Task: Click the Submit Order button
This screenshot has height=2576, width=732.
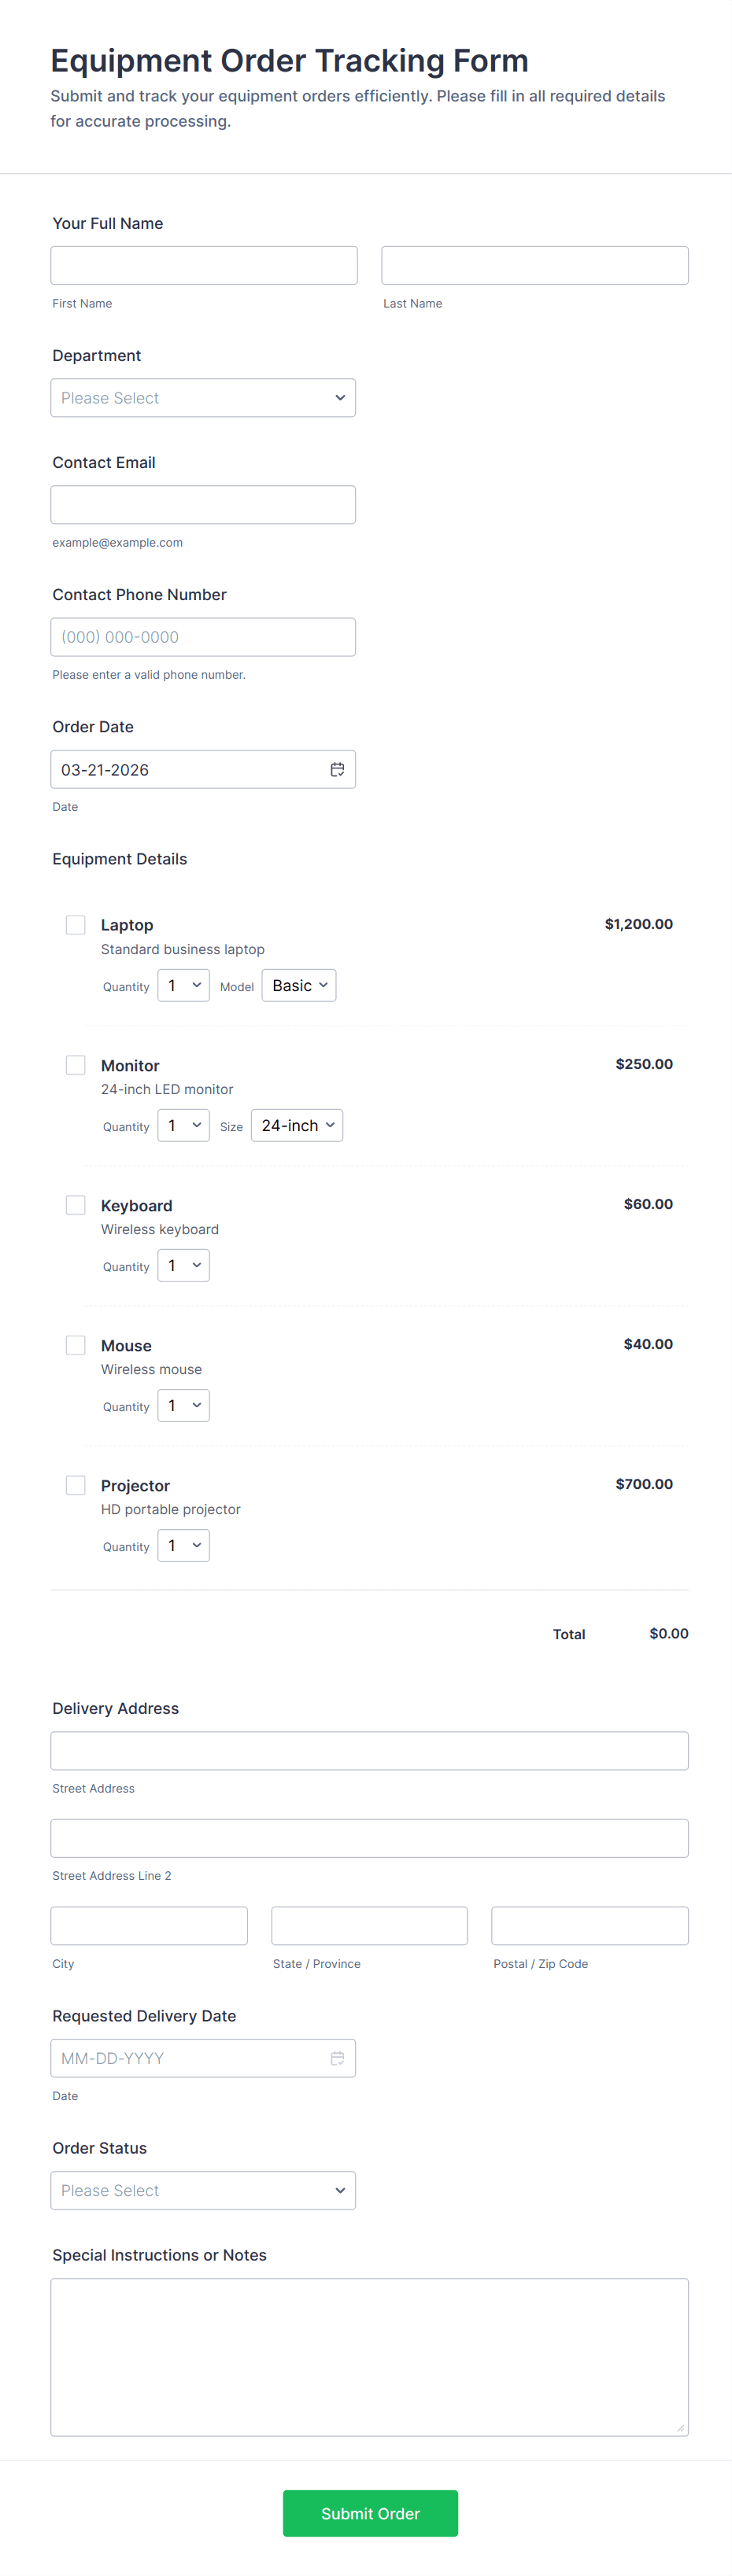Action: tap(370, 2513)
